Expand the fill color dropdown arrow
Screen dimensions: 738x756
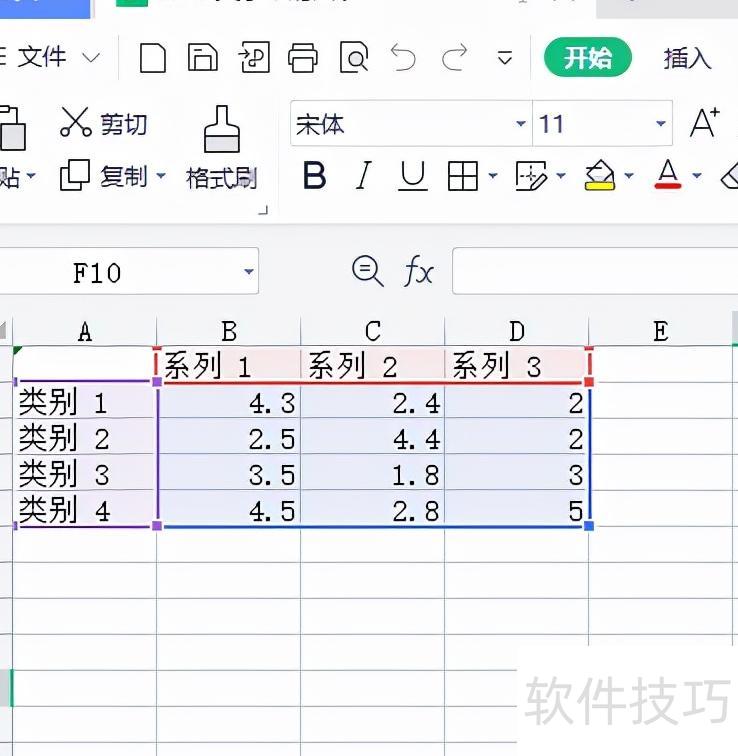pyautogui.click(x=629, y=176)
